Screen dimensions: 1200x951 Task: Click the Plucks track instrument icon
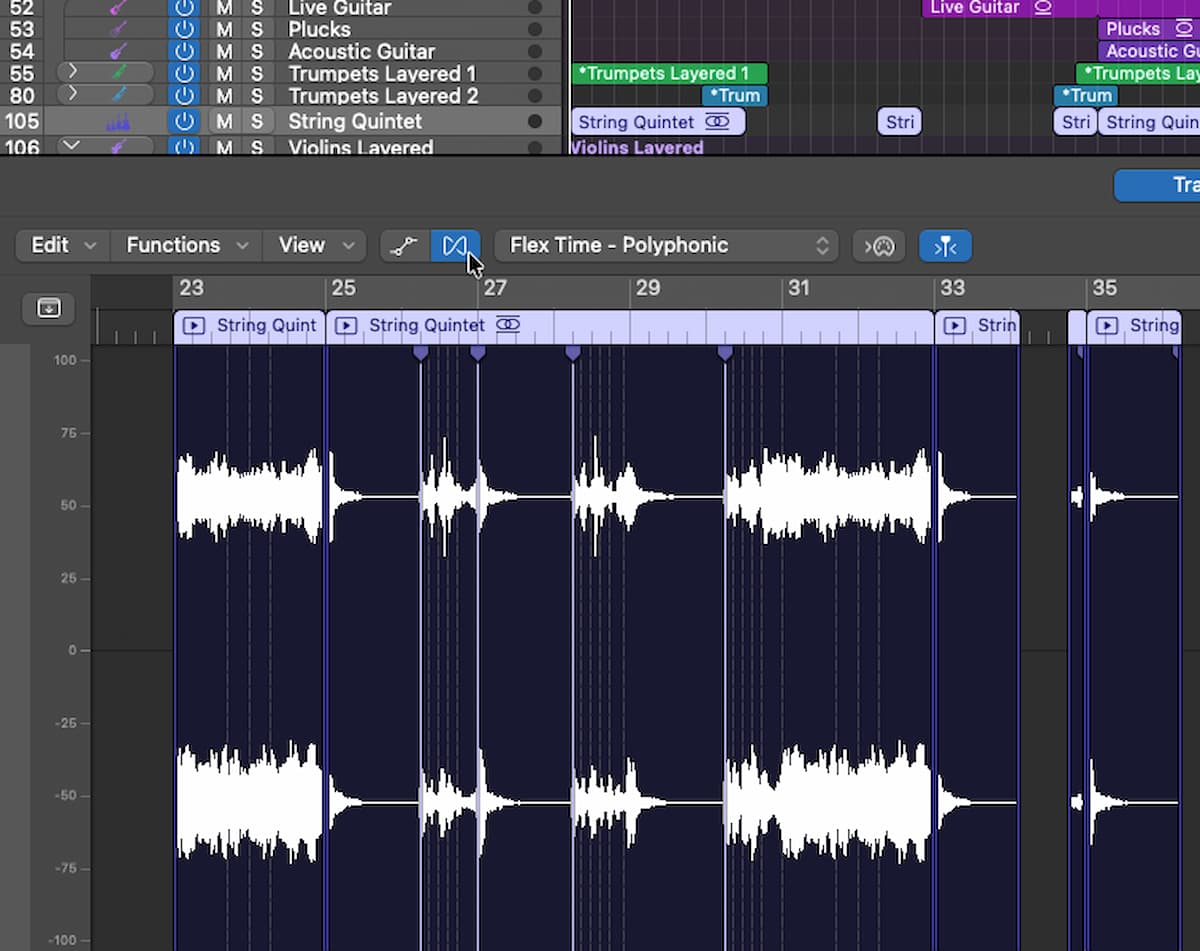pos(118,29)
